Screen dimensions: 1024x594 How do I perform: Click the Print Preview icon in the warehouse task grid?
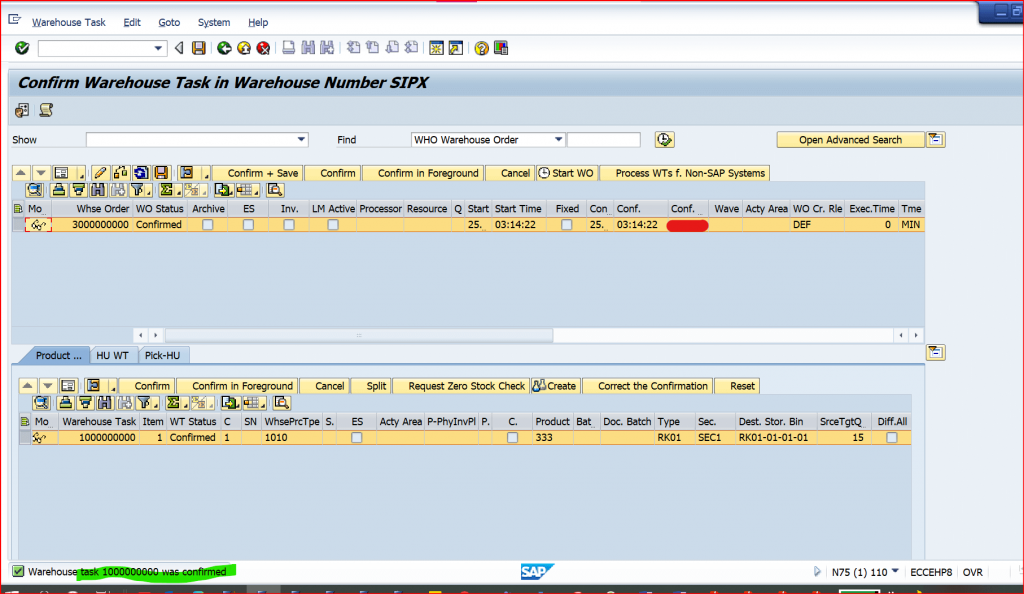[281, 403]
